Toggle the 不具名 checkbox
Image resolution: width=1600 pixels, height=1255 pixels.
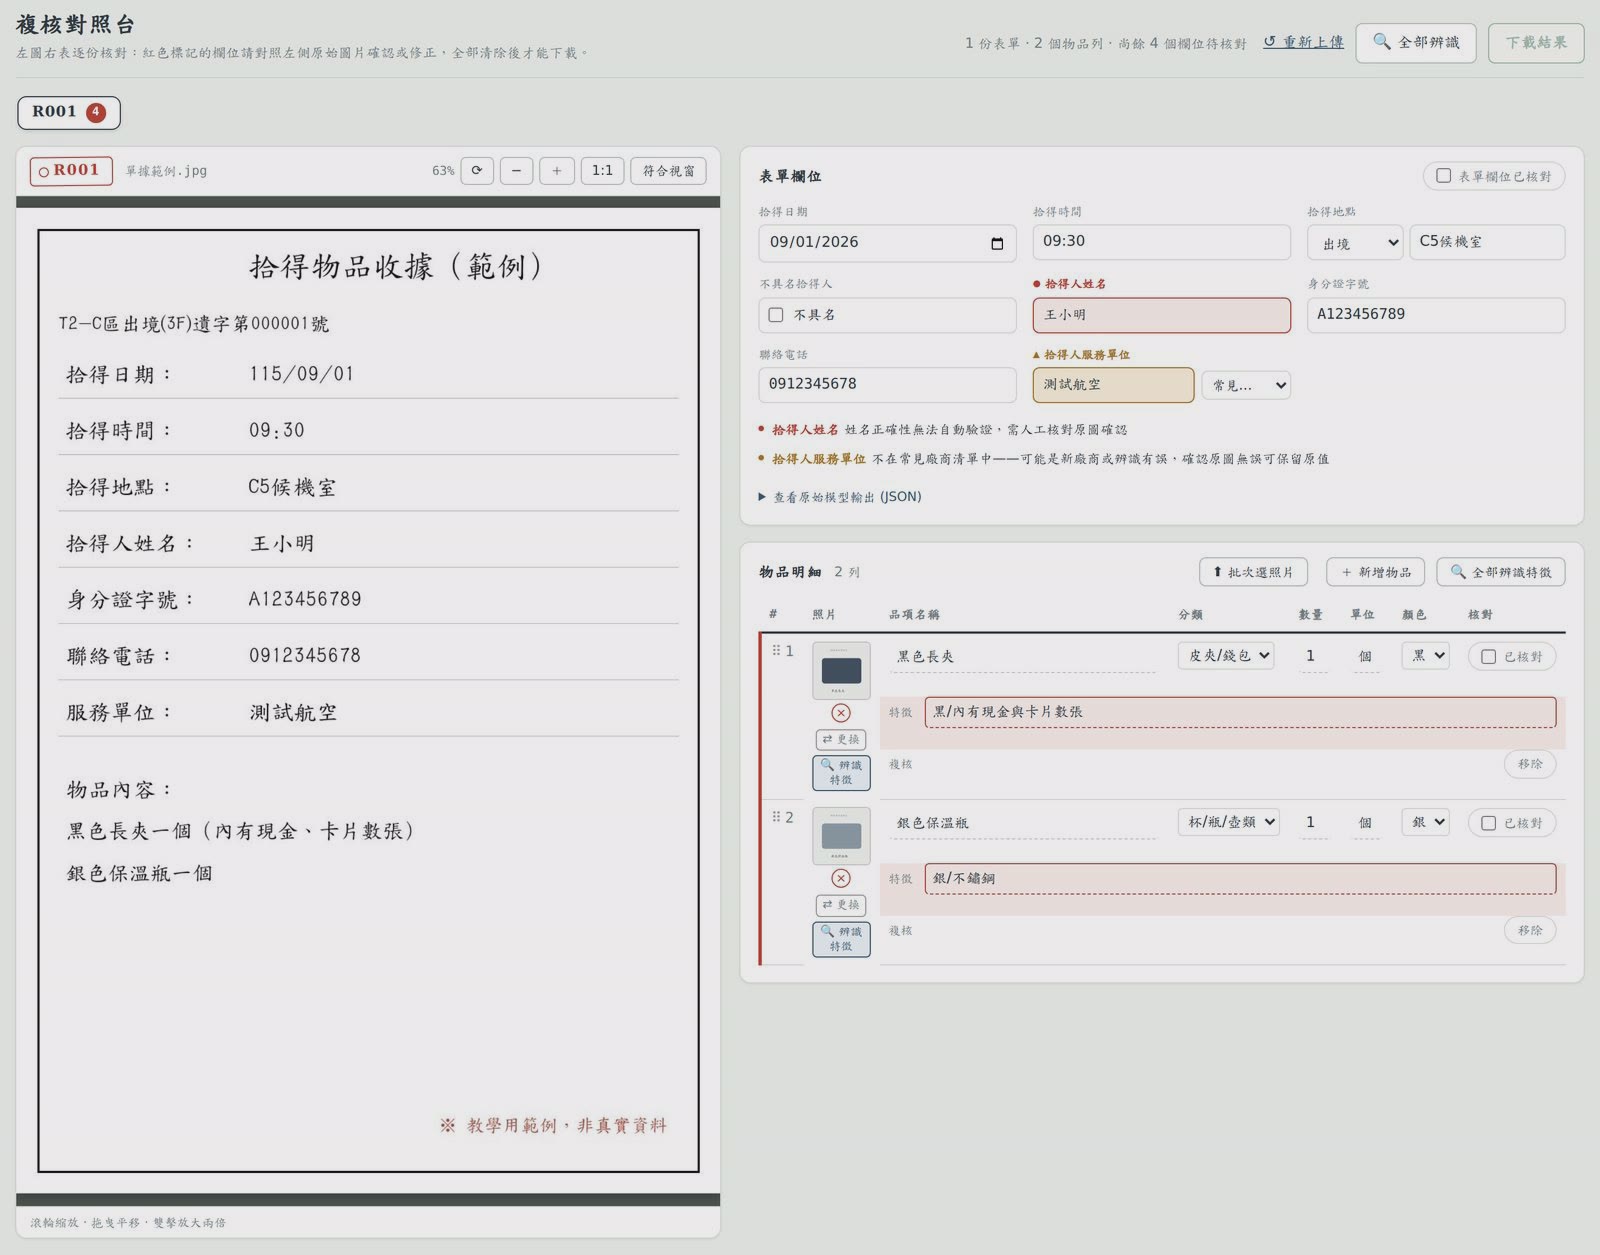click(776, 315)
